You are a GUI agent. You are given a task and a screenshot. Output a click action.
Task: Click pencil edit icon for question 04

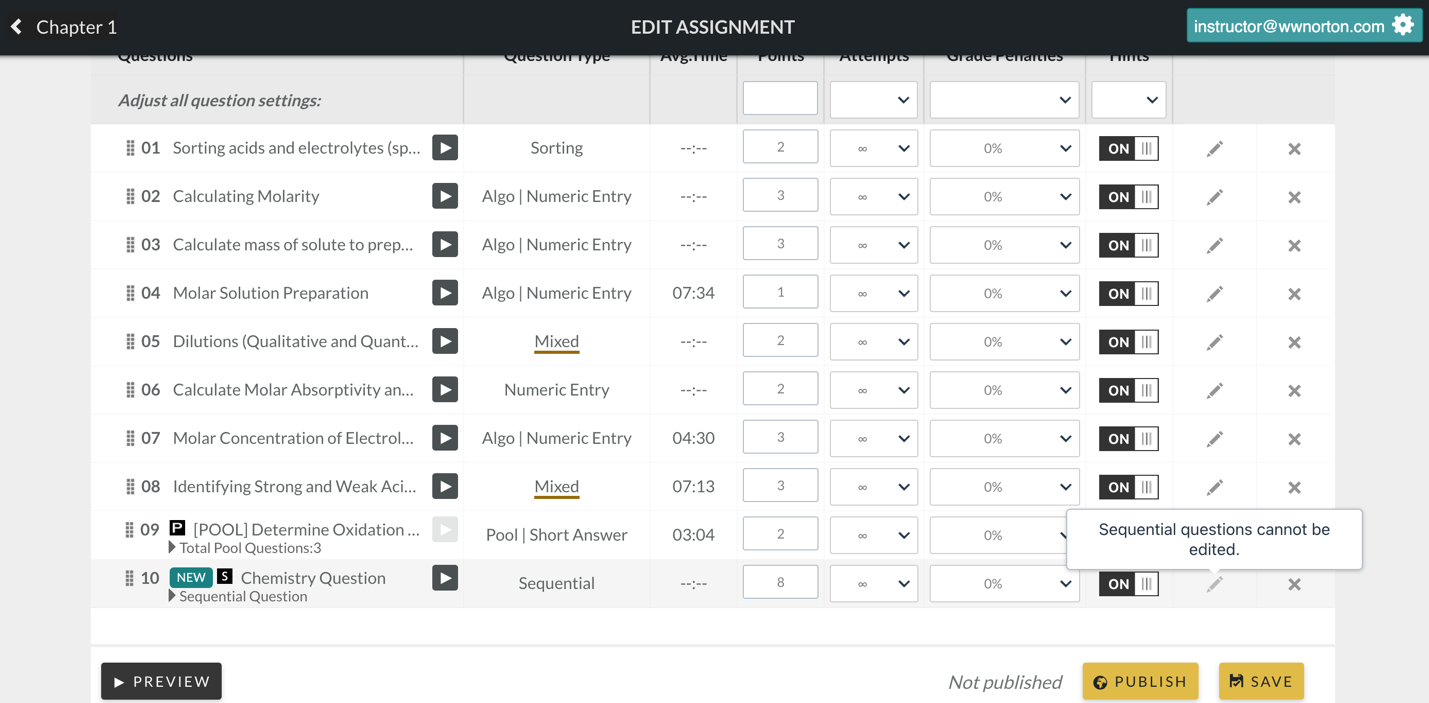pos(1214,294)
